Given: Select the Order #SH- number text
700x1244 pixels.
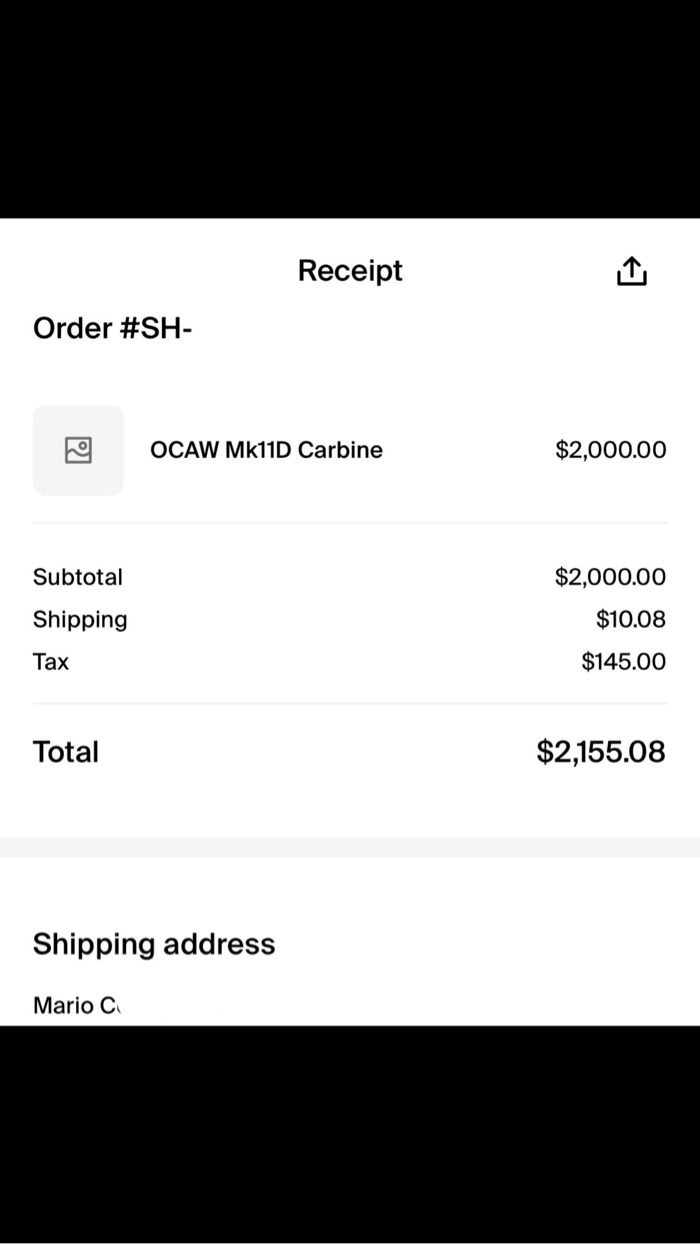Looking at the screenshot, I should (x=112, y=328).
